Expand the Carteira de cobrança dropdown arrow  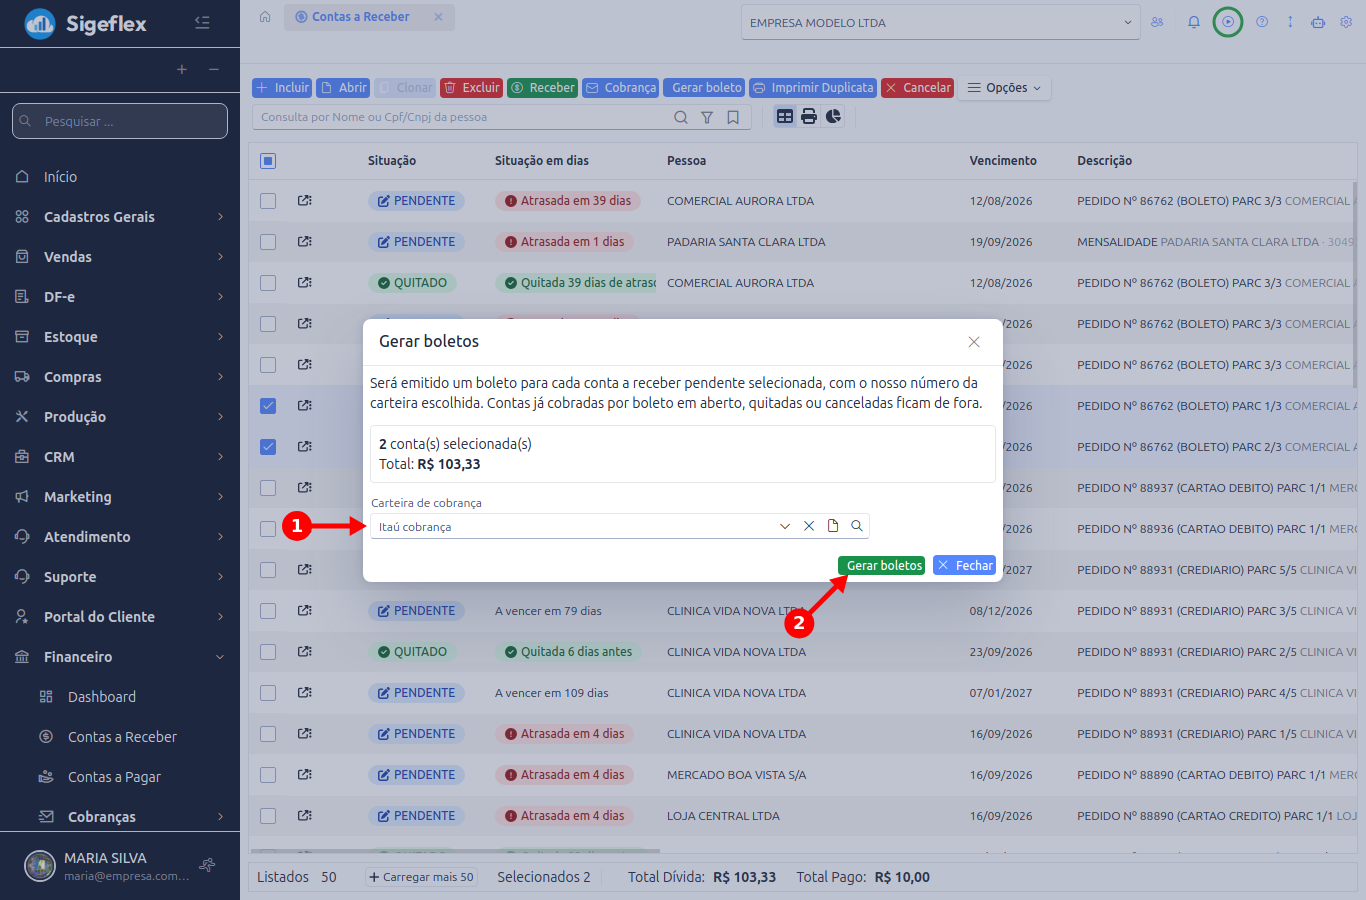point(785,526)
